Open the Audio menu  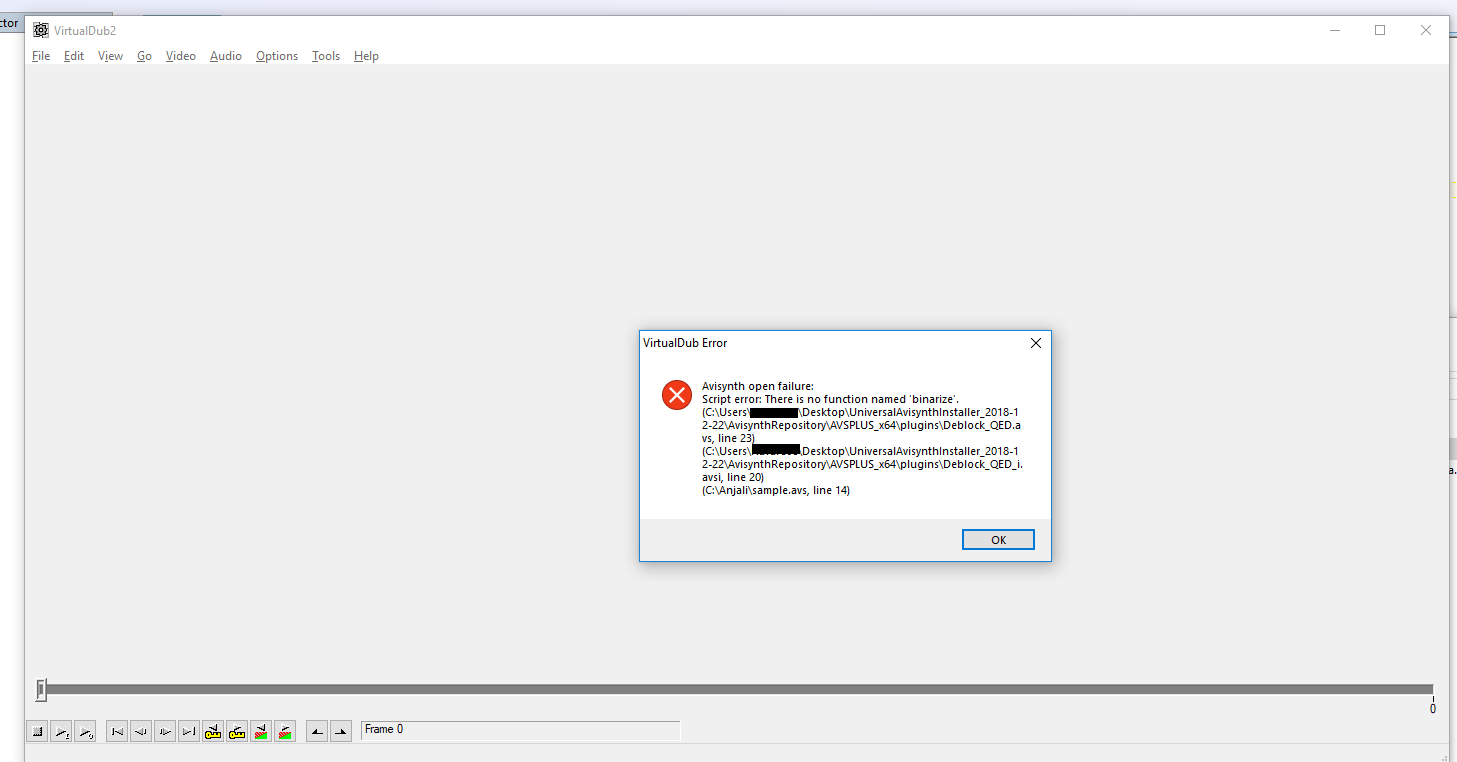click(x=226, y=56)
